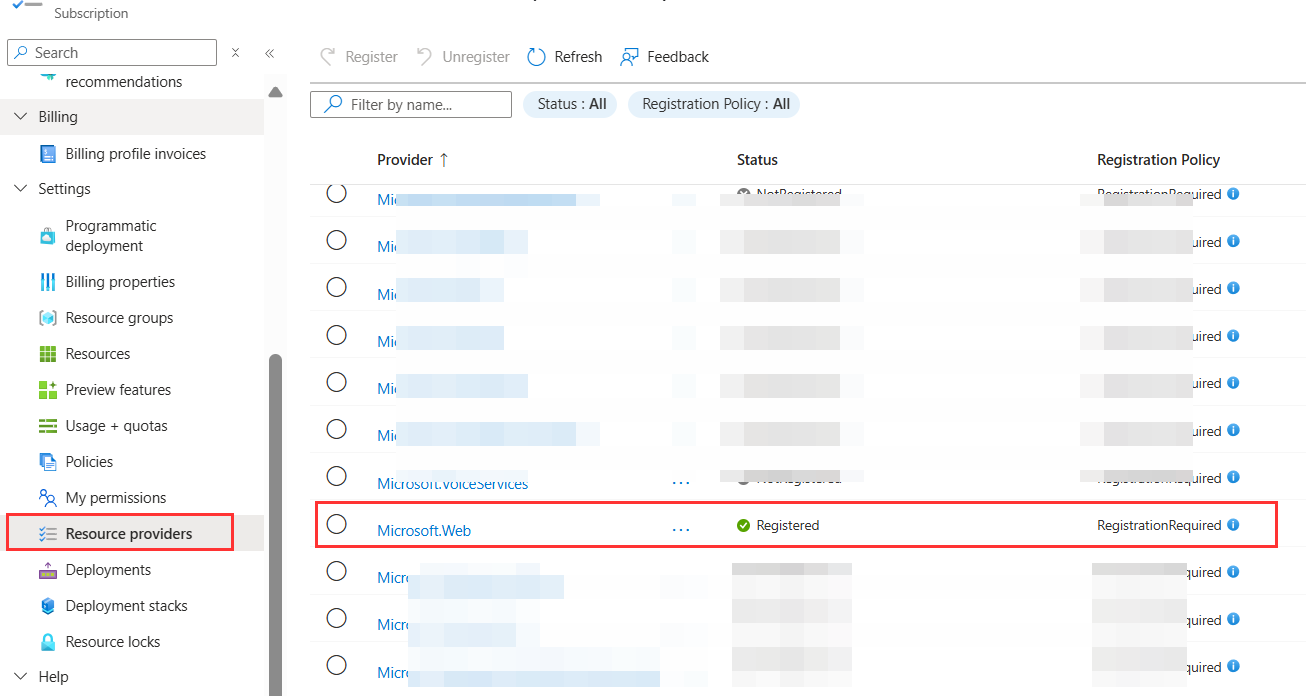Click the Subscription icon at the top left
Screen dimensions: 1306x696
click(26, 6)
